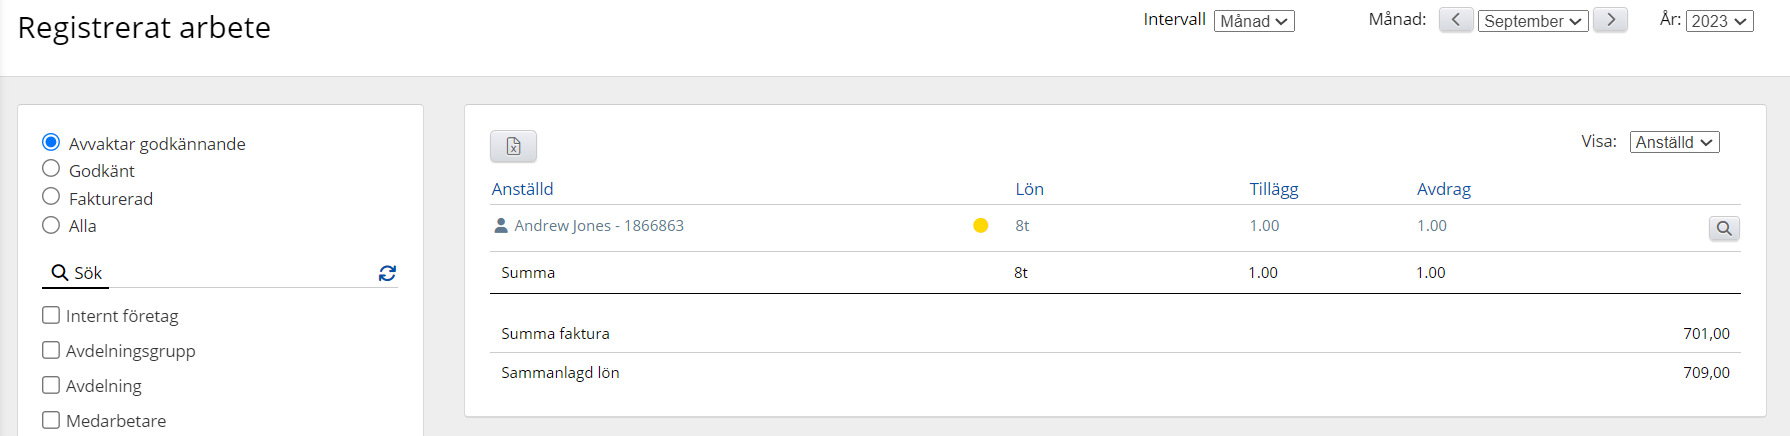Click the refresh filter icon

pyautogui.click(x=387, y=273)
